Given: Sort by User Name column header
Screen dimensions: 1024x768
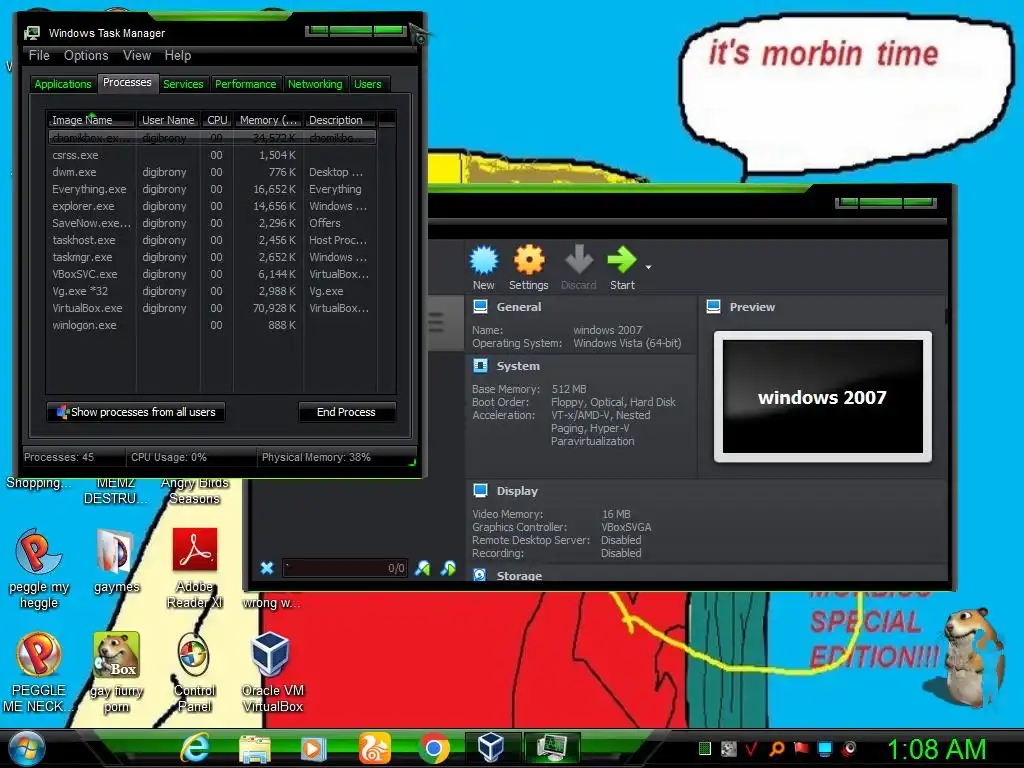Looking at the screenshot, I should point(168,120).
